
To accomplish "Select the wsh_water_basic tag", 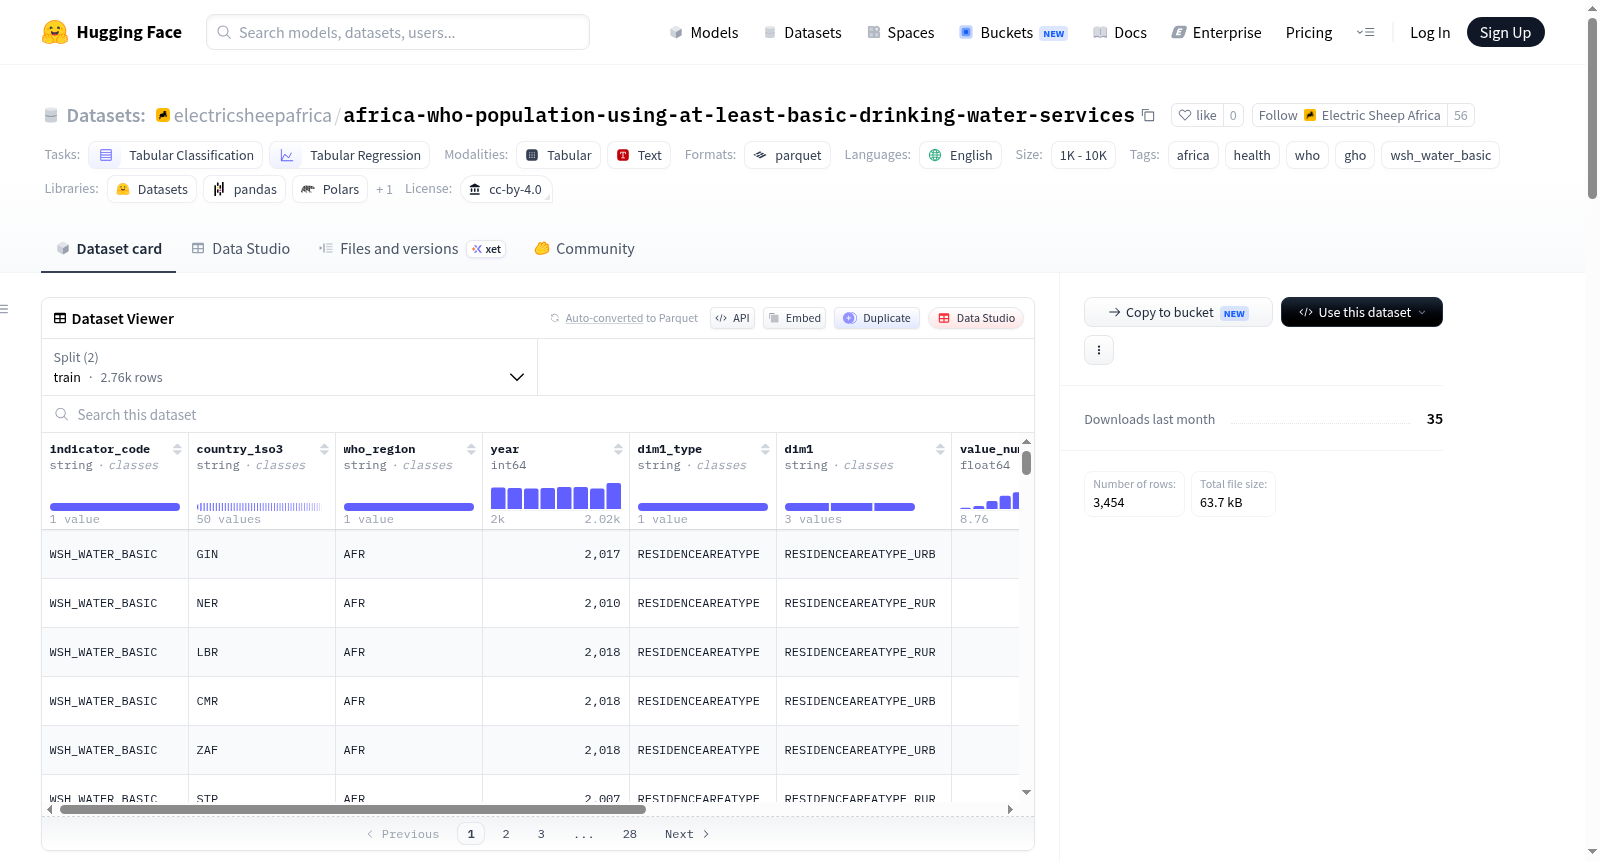I will (1440, 155).
